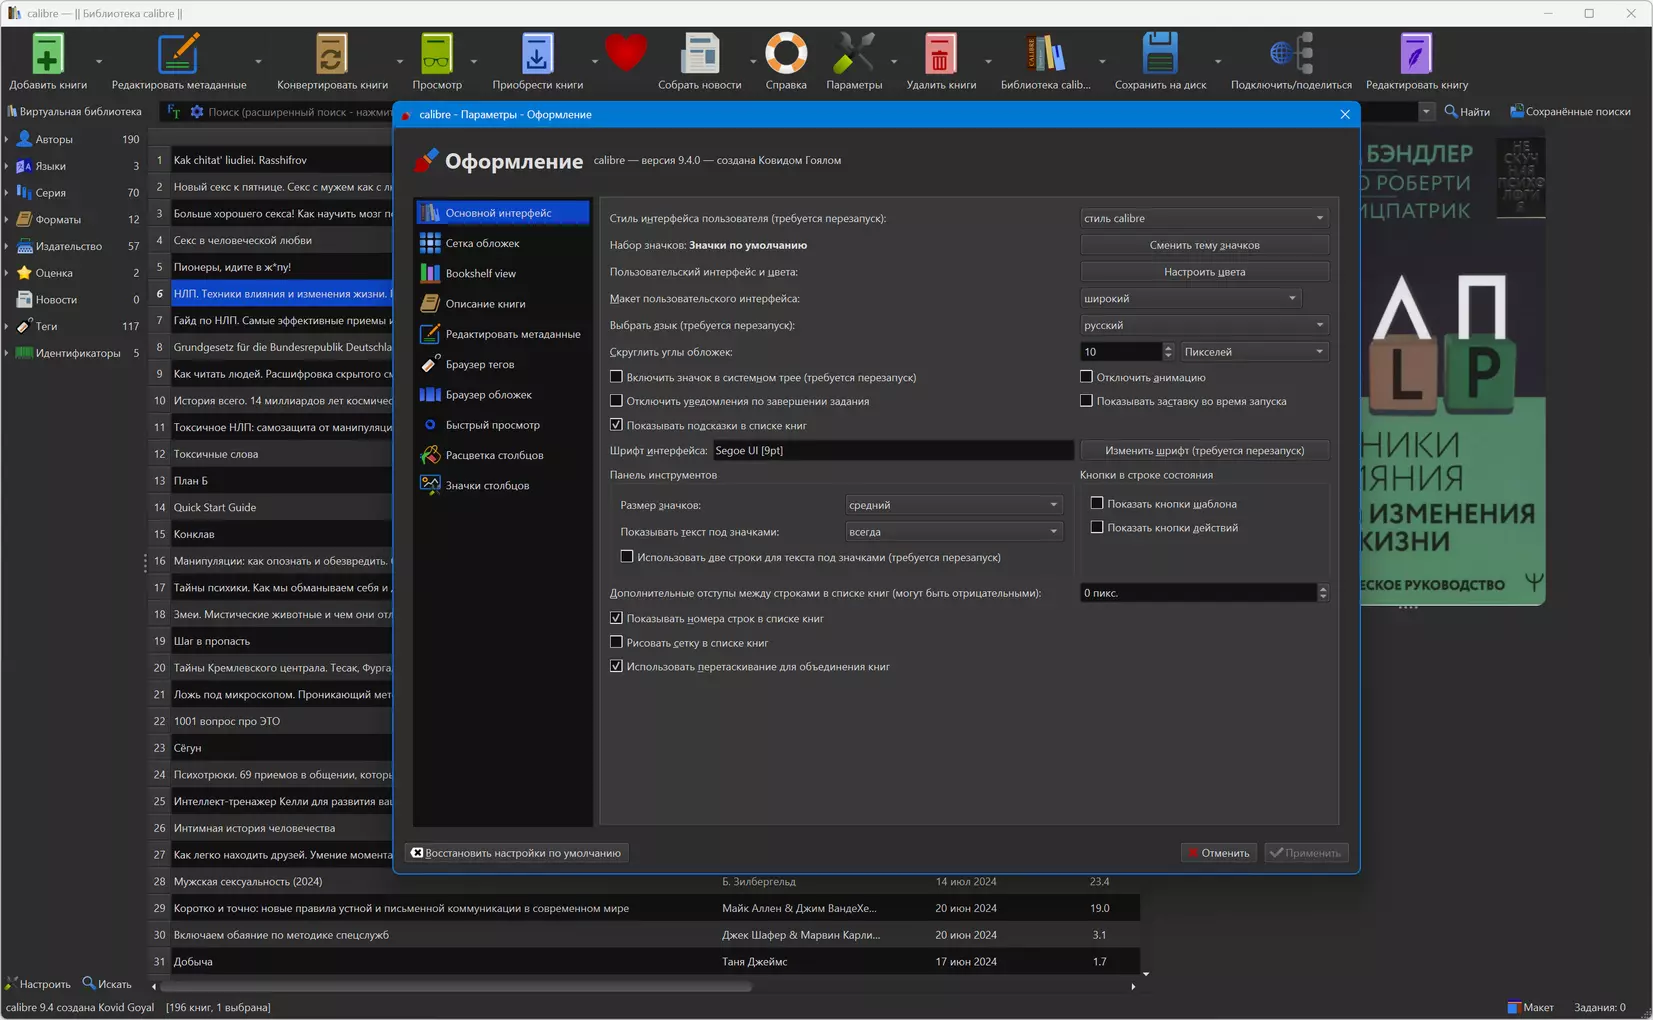The width and height of the screenshot is (1653, 1020).
Task: Click the Restore defaults button
Action: coord(516,853)
